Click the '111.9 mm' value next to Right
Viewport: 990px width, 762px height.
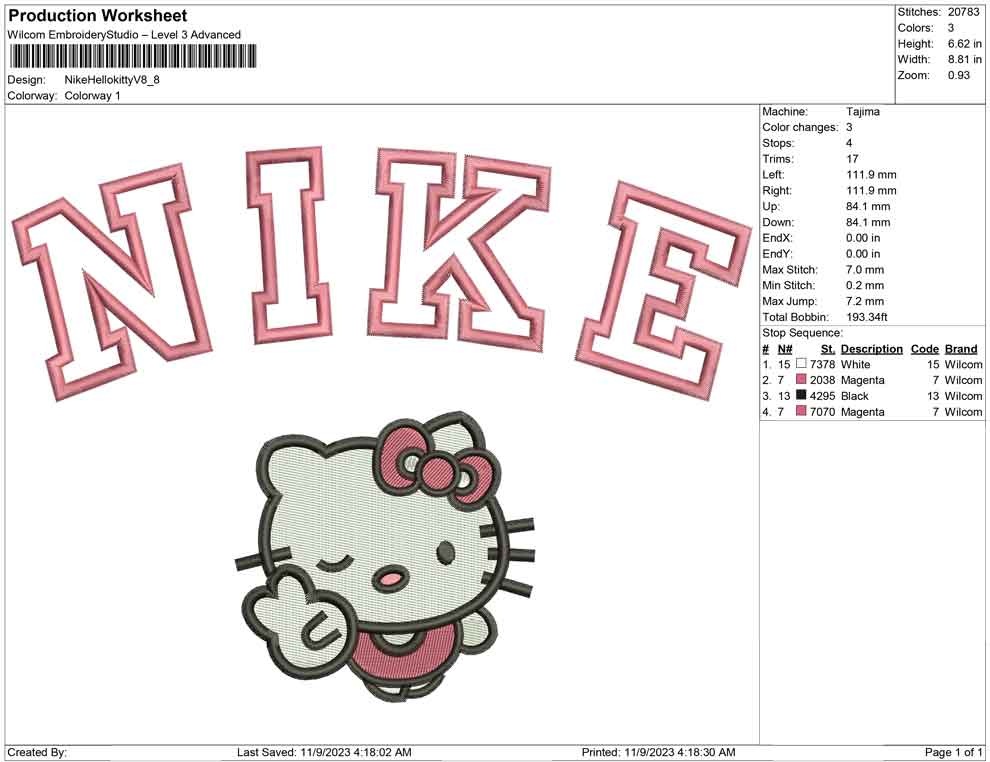tap(871, 190)
